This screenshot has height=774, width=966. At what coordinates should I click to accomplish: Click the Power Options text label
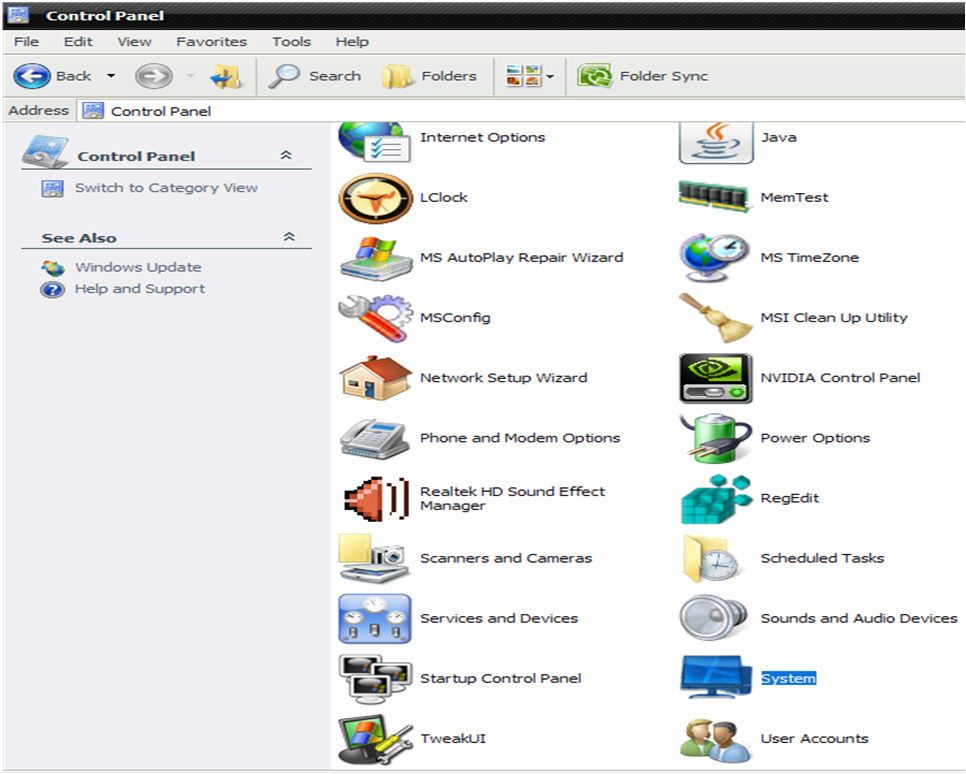point(815,438)
